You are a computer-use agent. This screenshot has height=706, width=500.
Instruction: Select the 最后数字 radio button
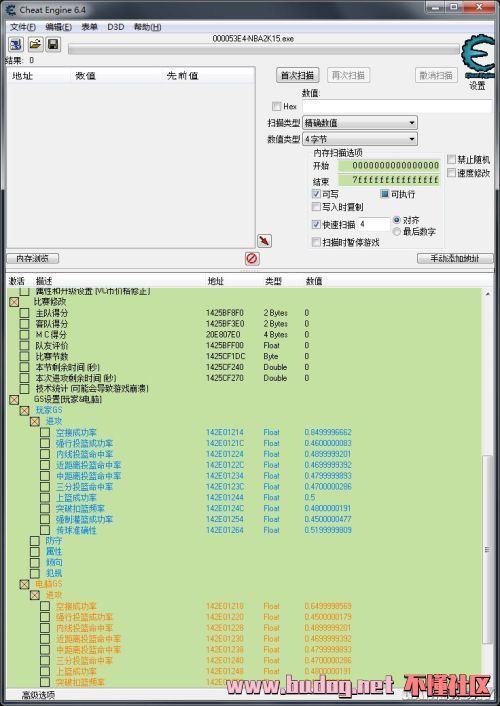[396, 231]
